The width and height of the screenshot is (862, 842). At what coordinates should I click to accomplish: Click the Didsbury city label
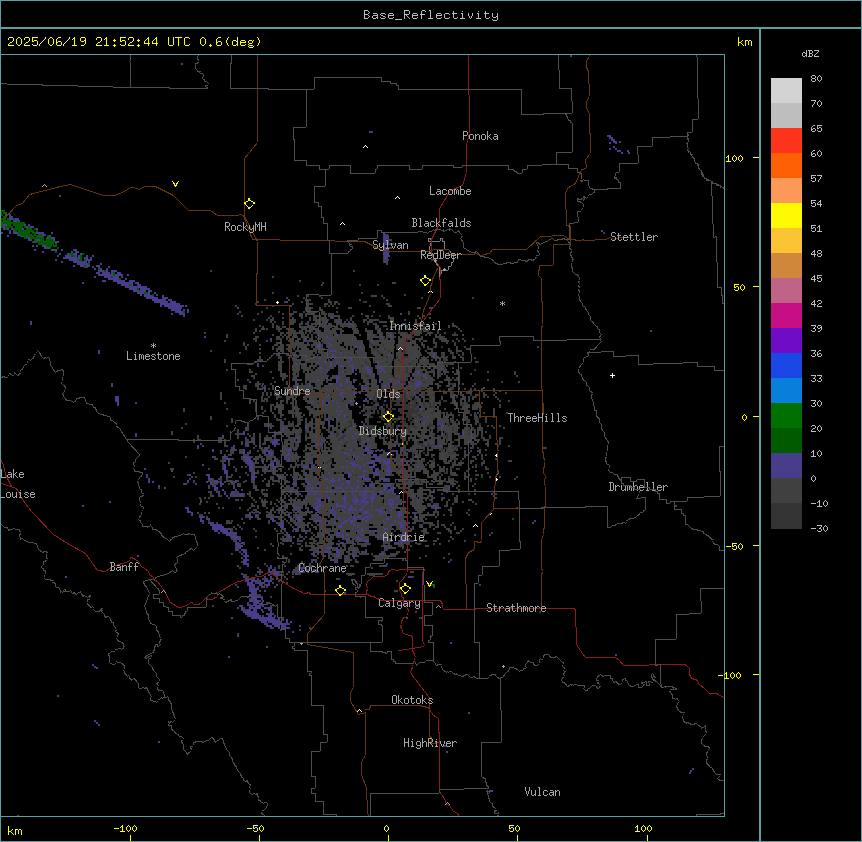pos(383,431)
